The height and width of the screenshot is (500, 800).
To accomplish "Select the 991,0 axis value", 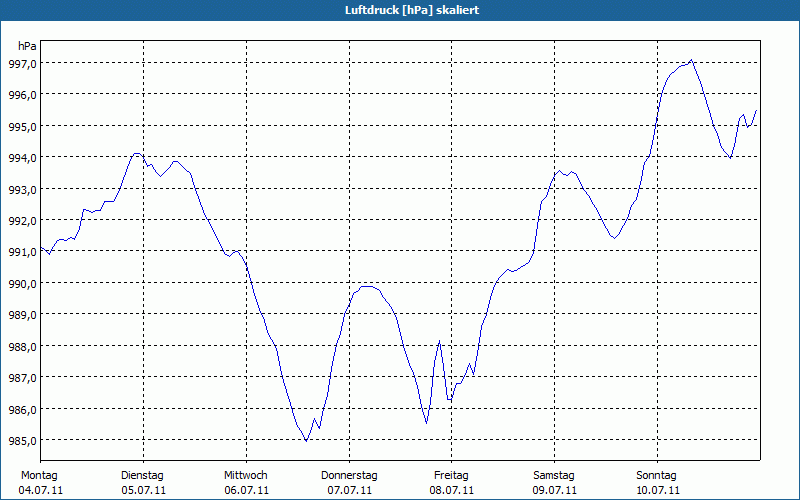I will (x=22, y=252).
